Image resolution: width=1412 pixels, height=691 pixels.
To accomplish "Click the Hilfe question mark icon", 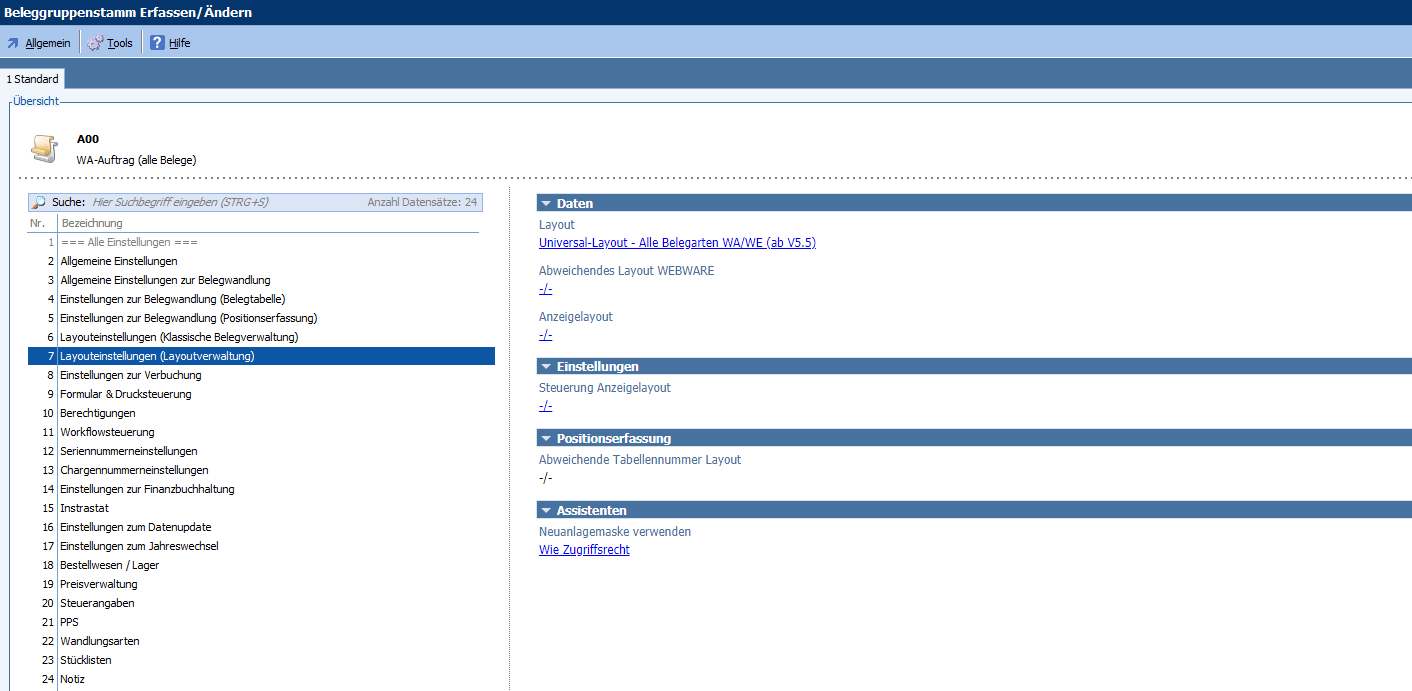I will click(x=157, y=43).
